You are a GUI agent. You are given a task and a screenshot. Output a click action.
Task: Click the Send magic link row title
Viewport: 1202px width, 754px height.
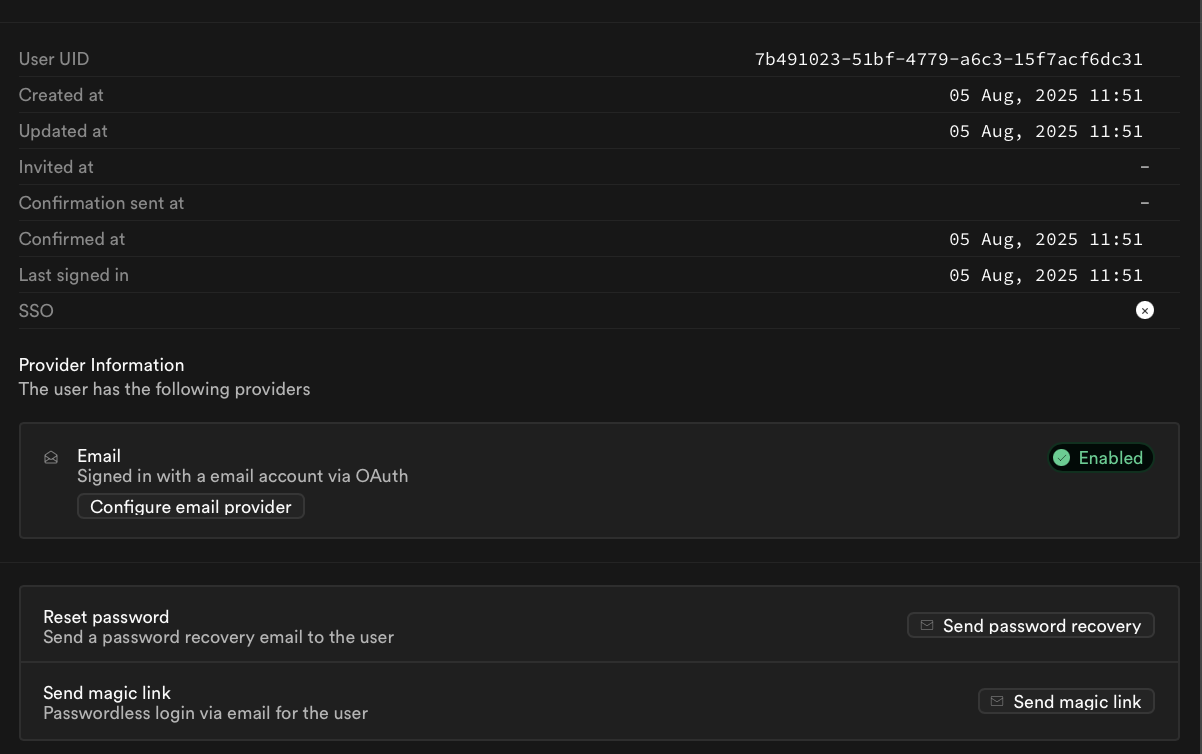(107, 693)
